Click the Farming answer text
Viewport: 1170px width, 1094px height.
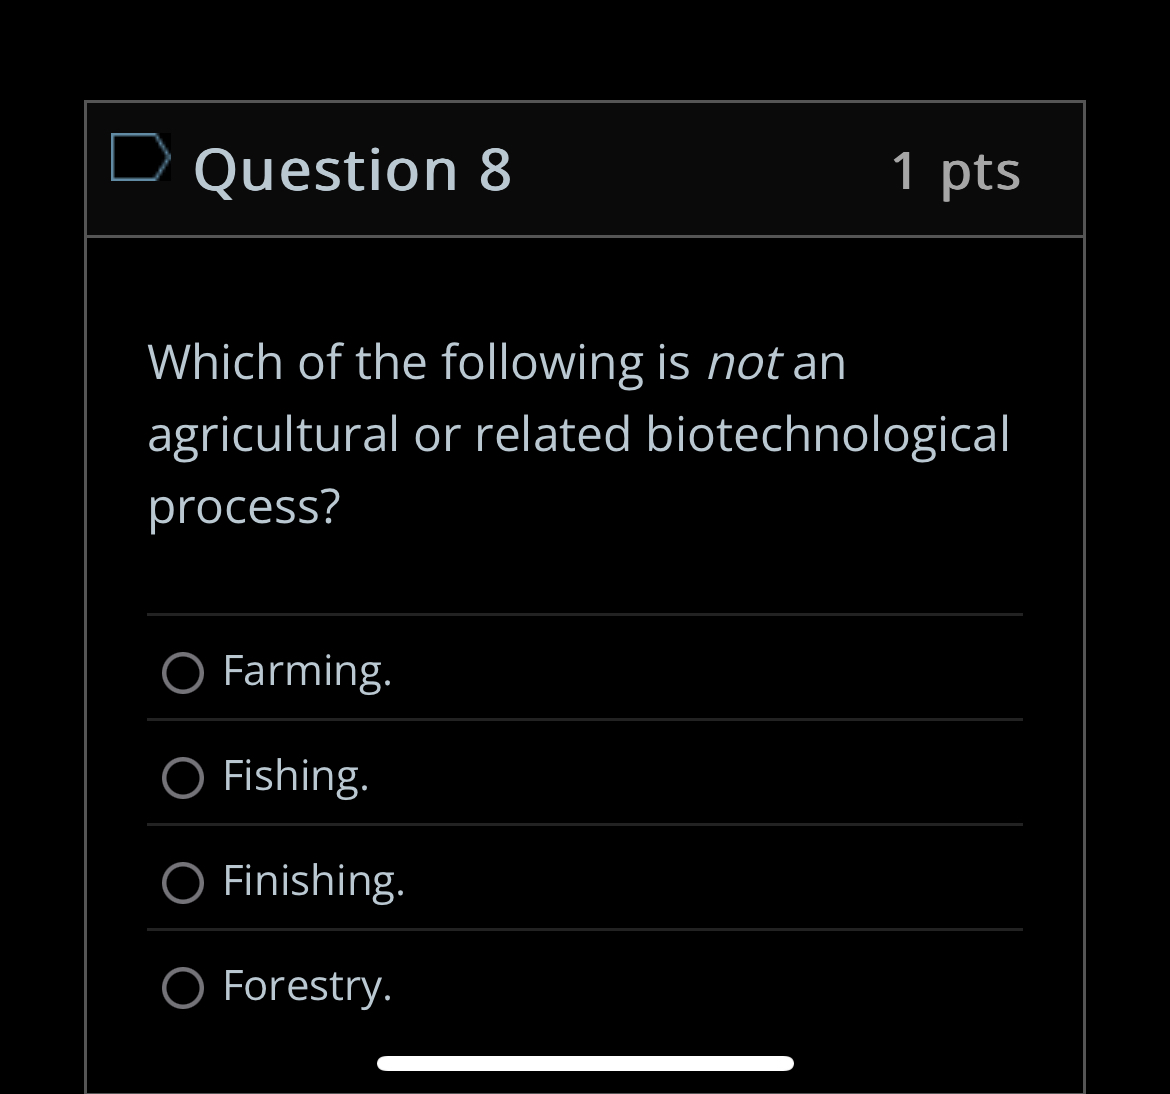point(307,671)
